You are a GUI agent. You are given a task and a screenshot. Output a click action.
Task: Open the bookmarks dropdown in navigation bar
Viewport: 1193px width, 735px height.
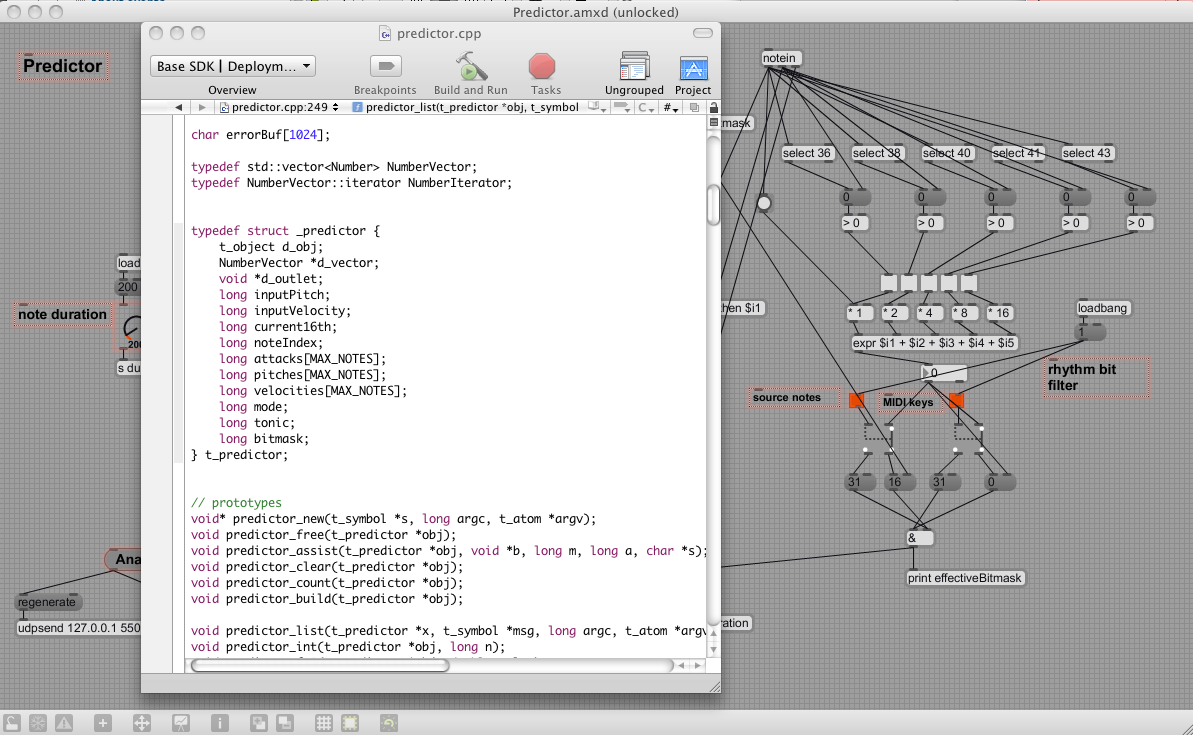click(x=598, y=107)
